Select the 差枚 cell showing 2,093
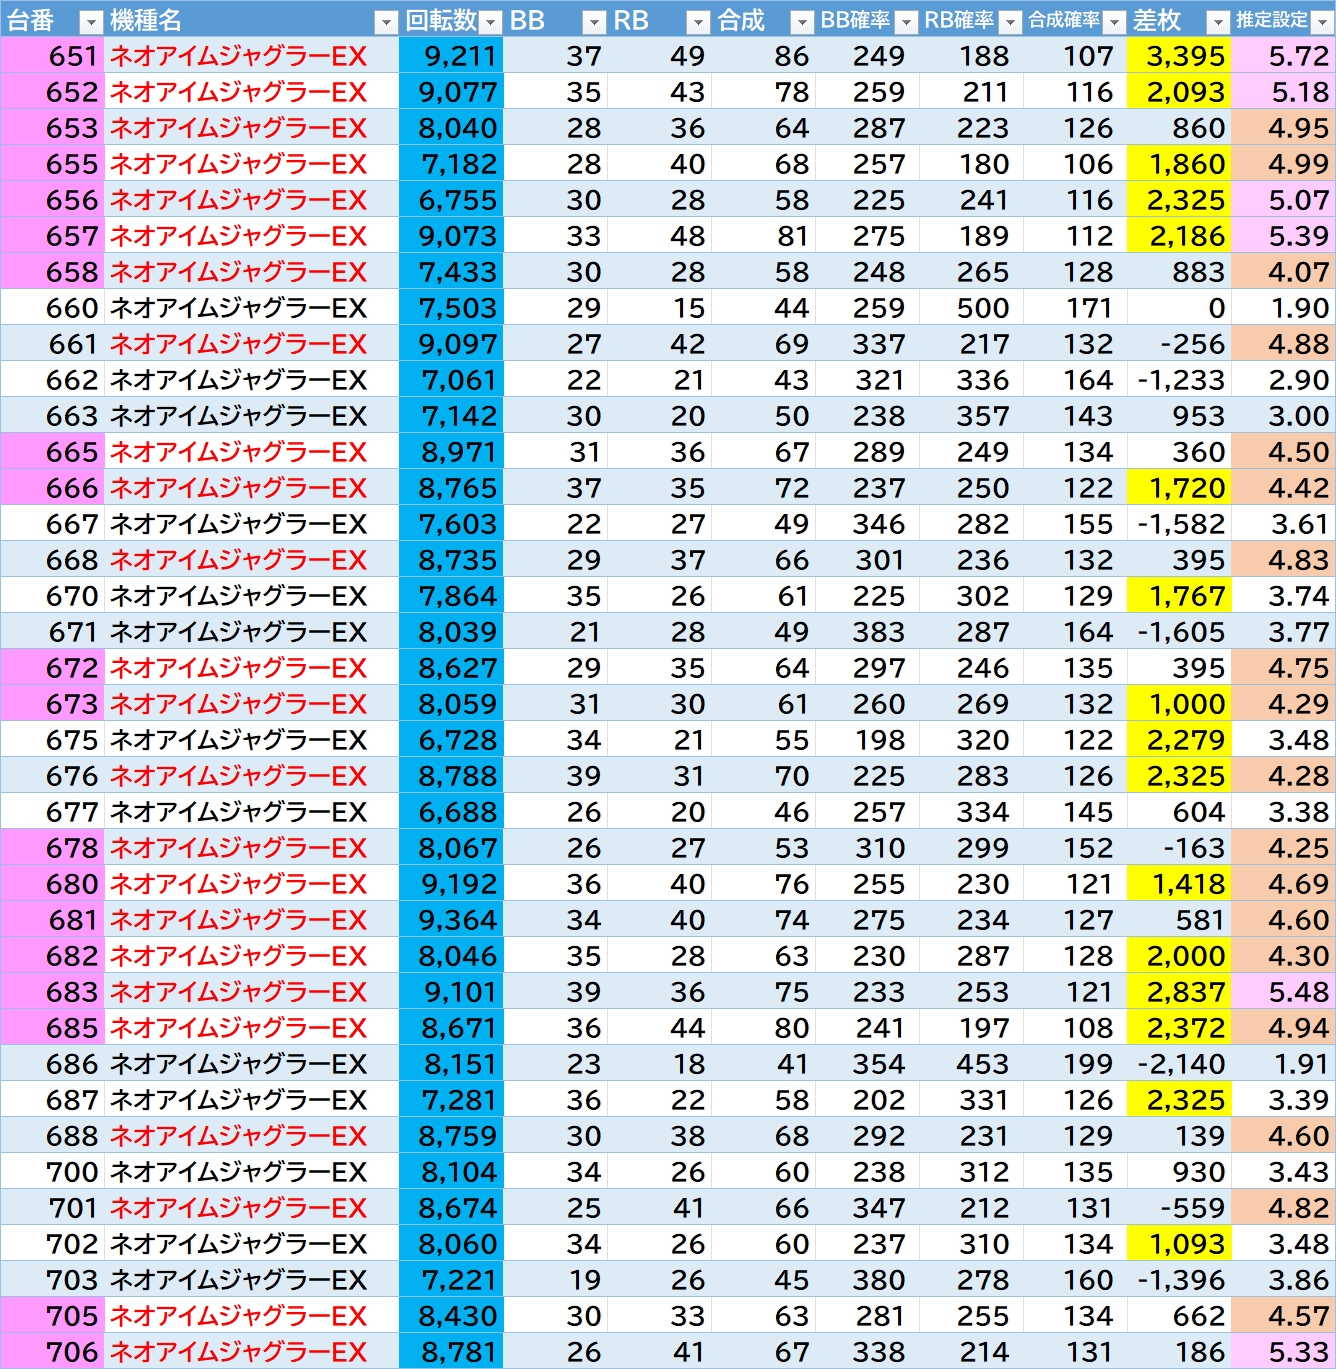 coord(1179,92)
